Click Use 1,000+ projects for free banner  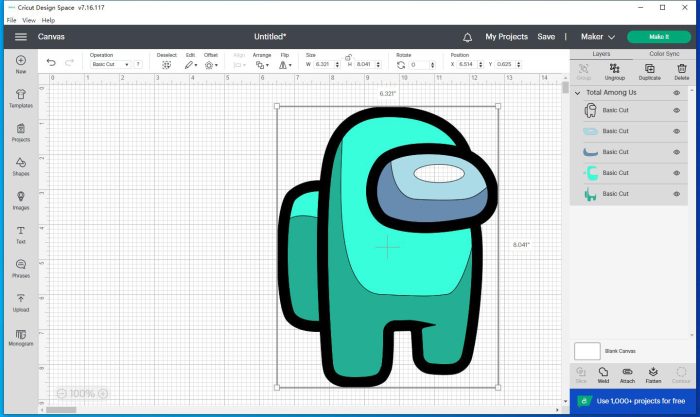point(633,401)
